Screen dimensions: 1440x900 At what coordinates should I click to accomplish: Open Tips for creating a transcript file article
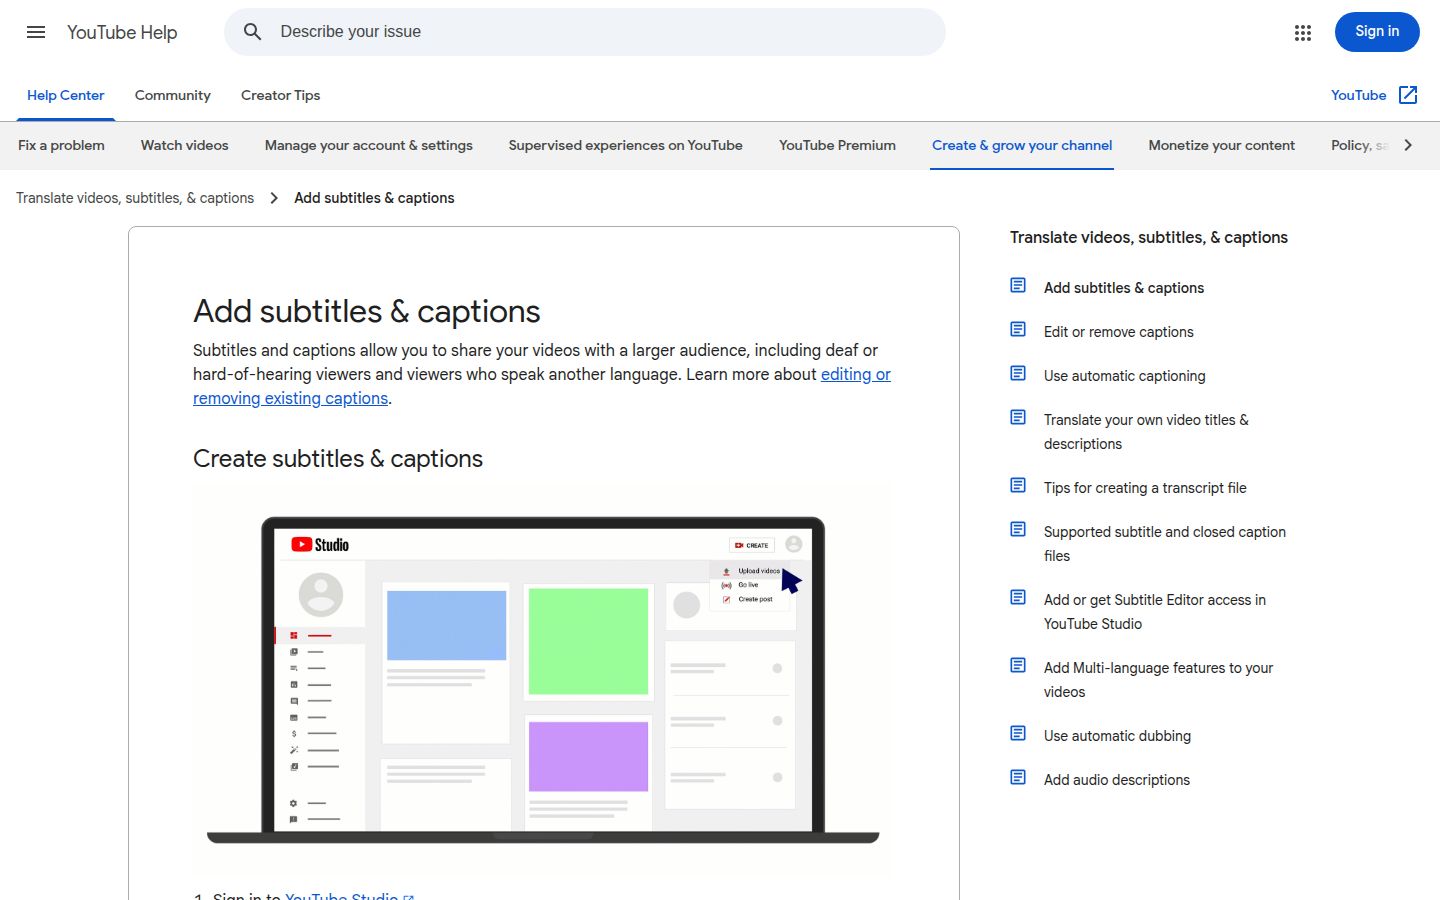point(1145,488)
